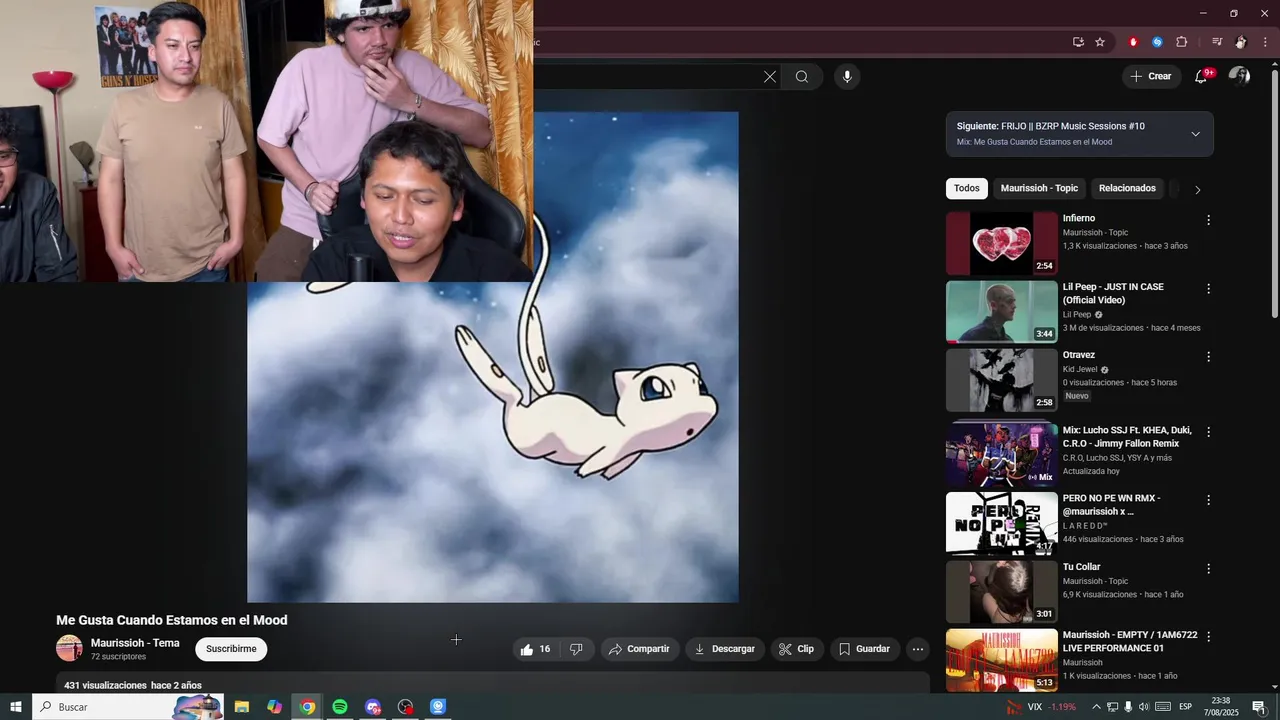
Task: Open options menu for Otravez video
Action: coord(1208,357)
